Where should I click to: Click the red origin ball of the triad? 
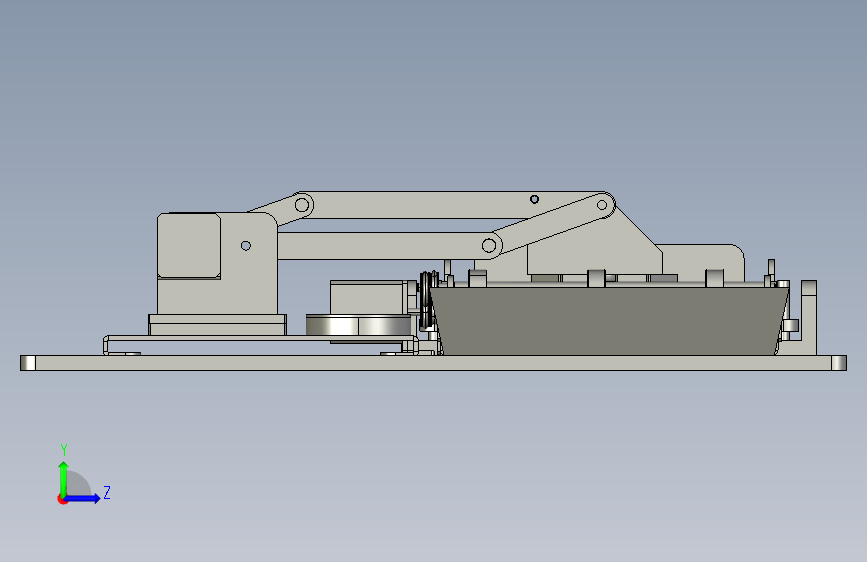point(62,499)
